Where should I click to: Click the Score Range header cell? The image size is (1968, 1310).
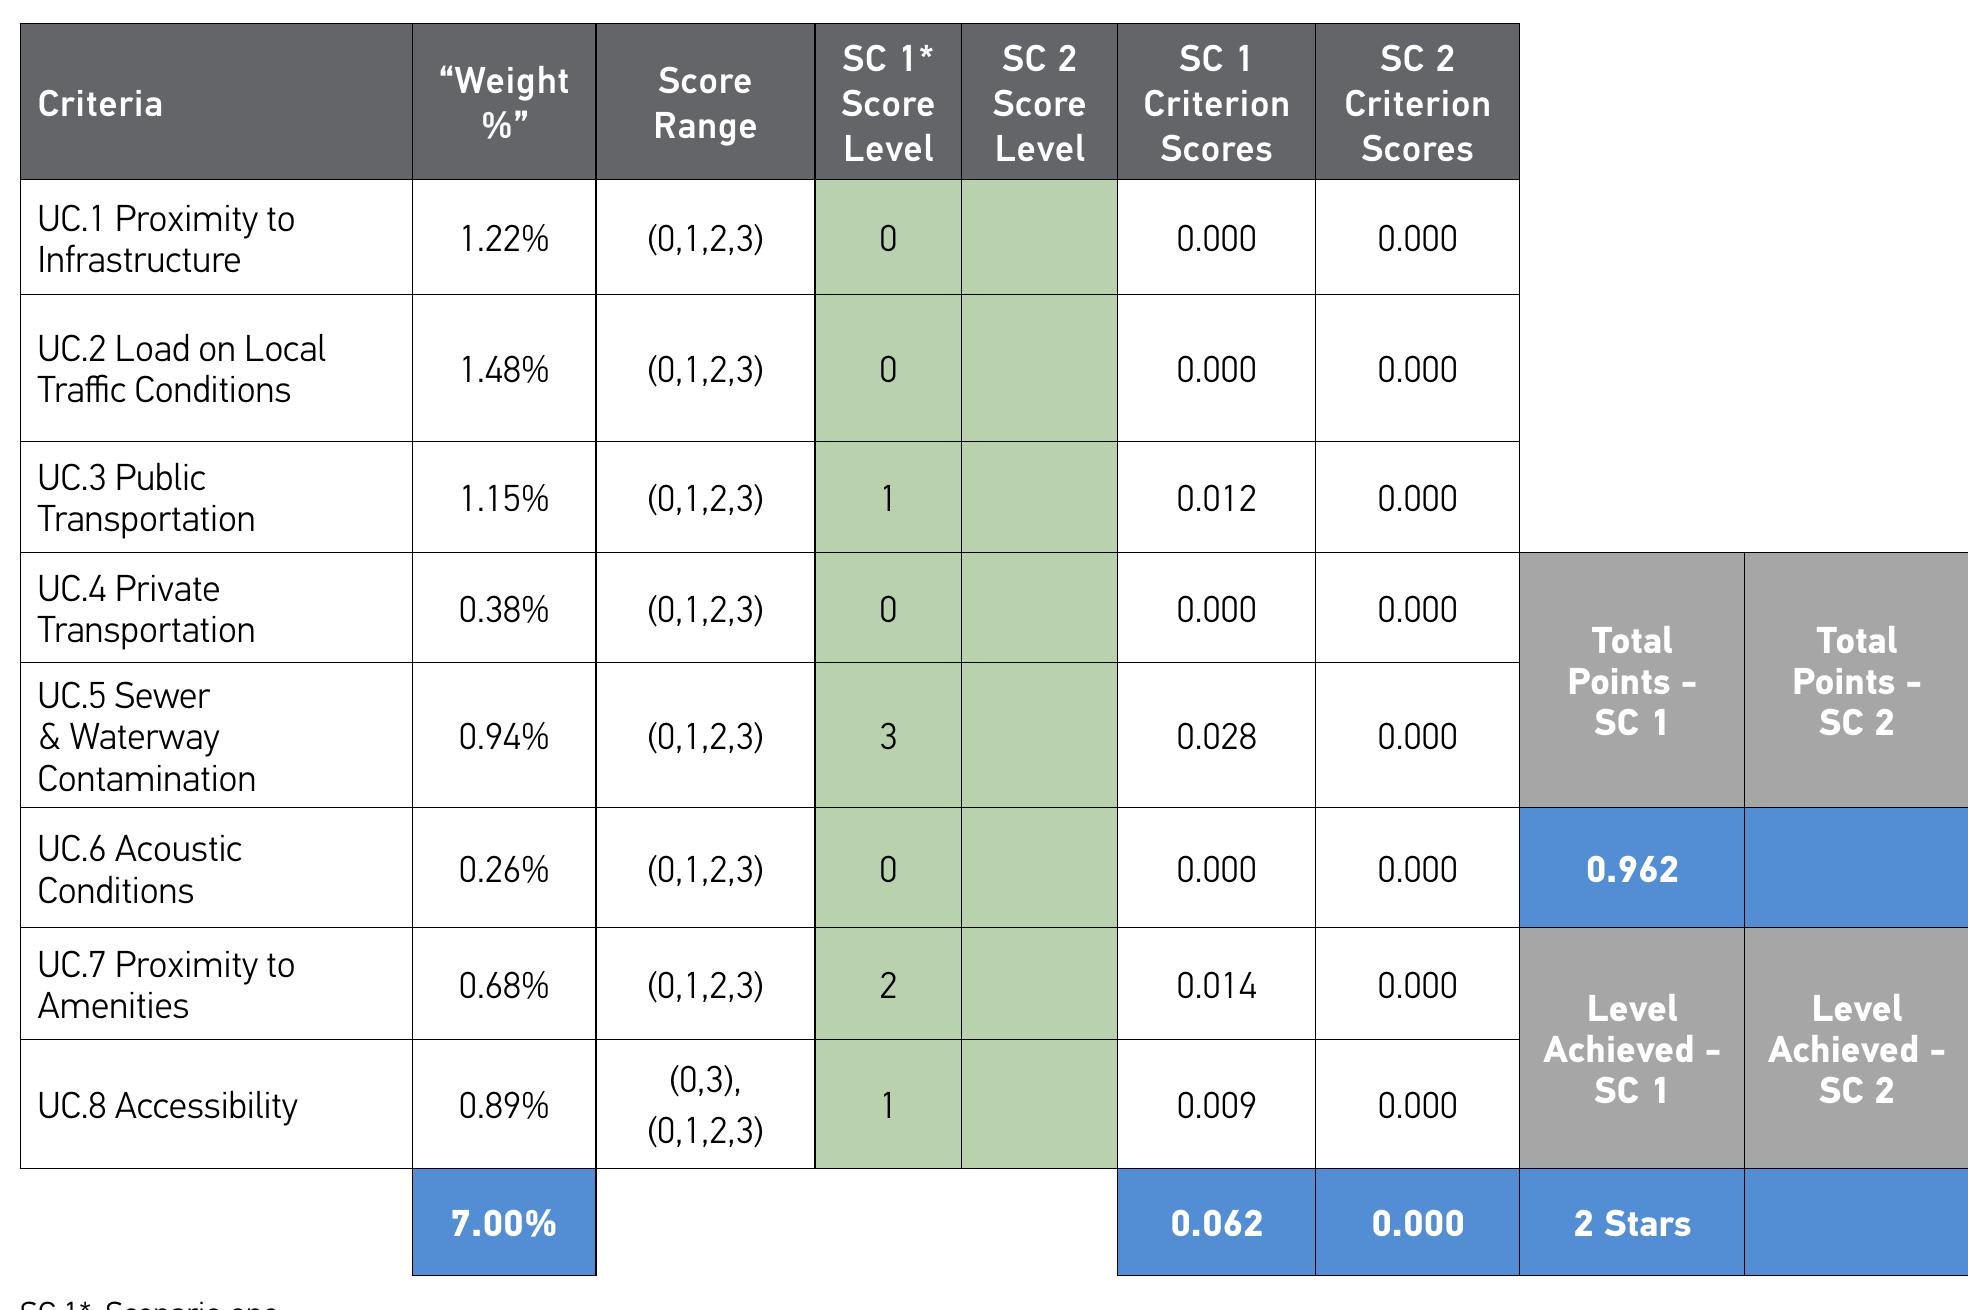705,103
